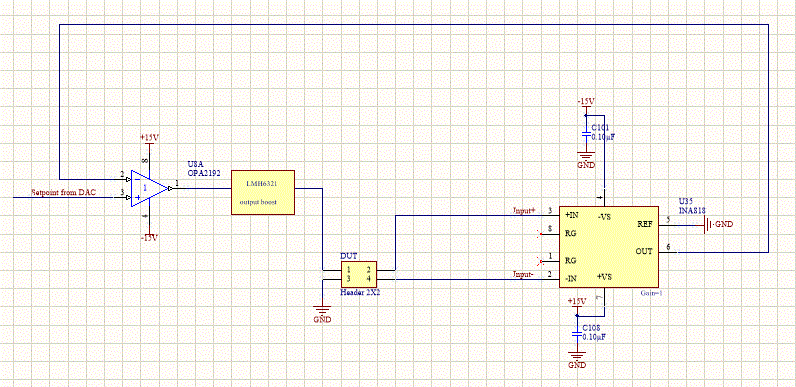This screenshot has width=796, height=387.
Task: Select the no-connect marker on RG pin 1
Action: click(x=541, y=261)
